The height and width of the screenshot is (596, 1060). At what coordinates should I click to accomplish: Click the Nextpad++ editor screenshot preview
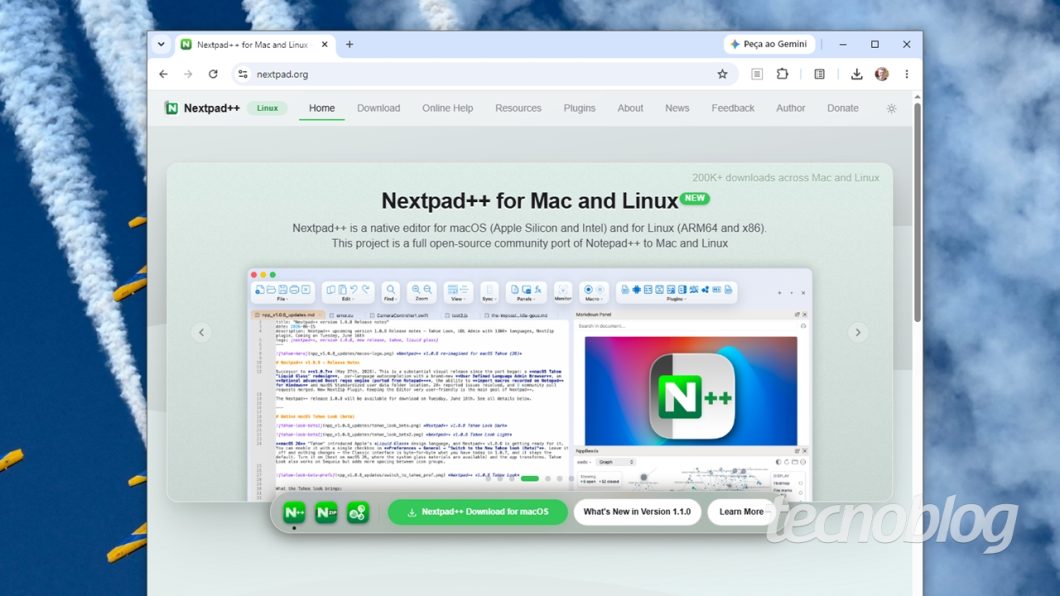tap(530, 384)
